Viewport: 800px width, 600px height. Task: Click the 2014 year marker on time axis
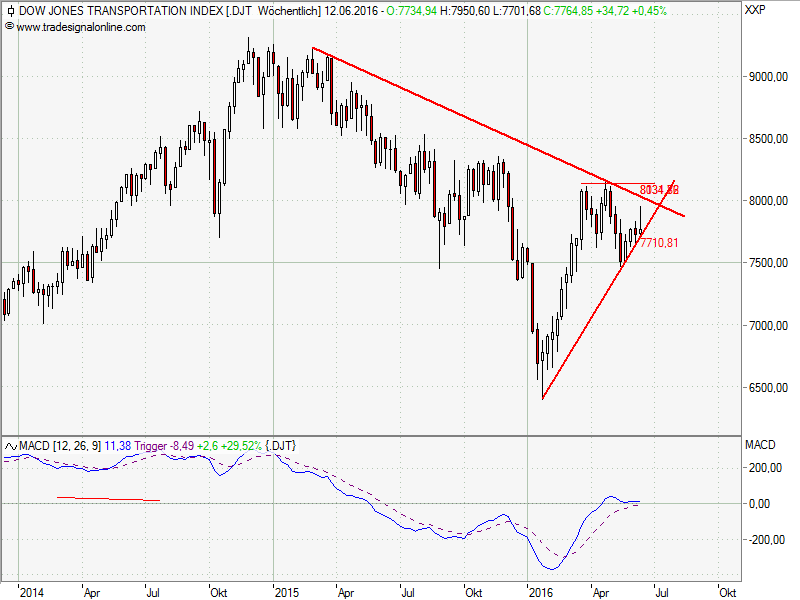point(31,591)
